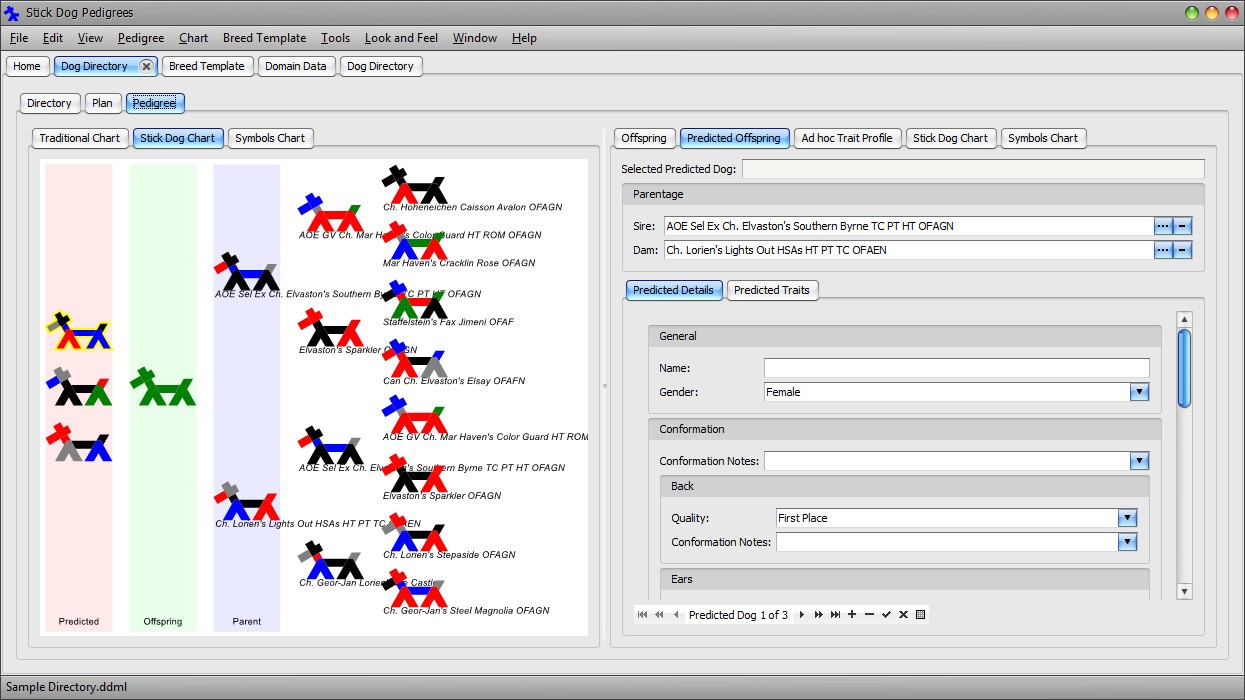The width and height of the screenshot is (1245, 700).
Task: Advance to the next predicted dog record
Action: (x=802, y=614)
